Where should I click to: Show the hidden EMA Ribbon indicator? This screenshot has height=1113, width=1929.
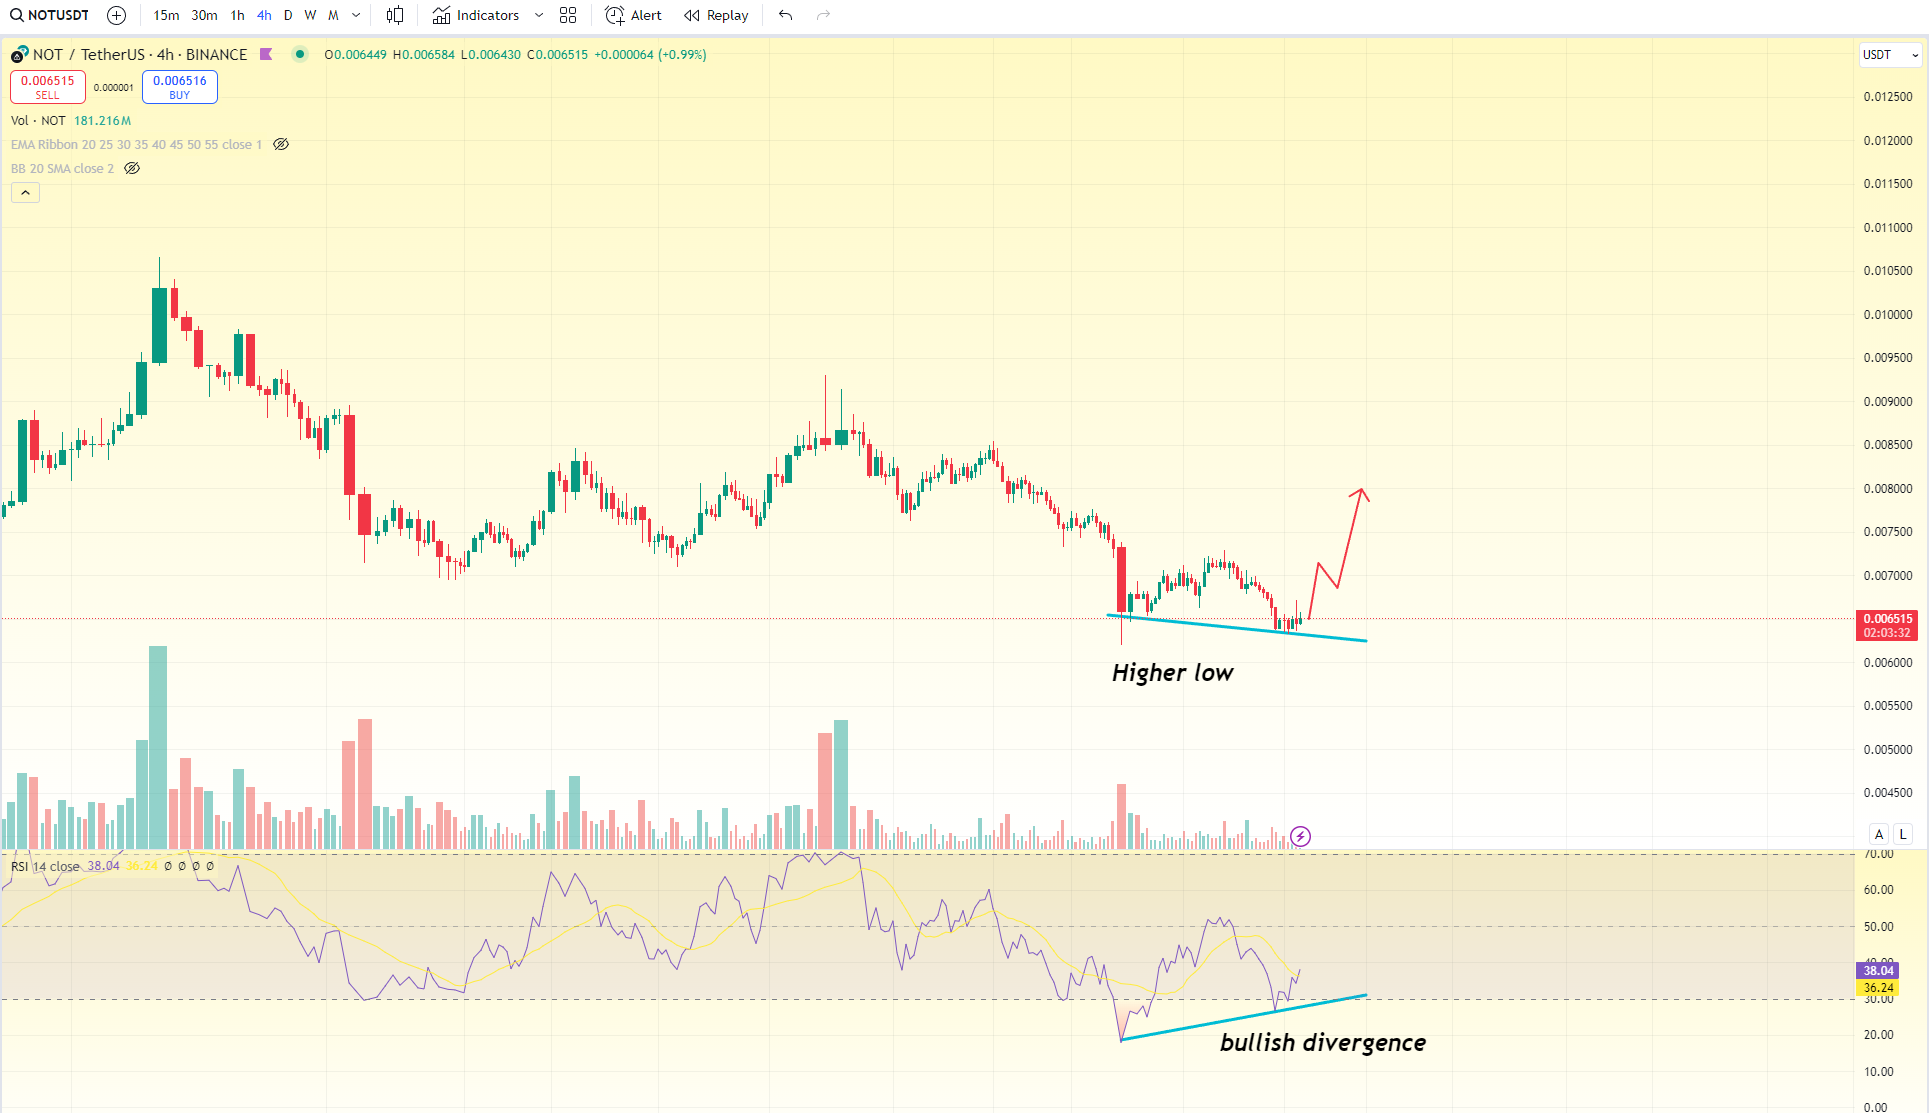pyautogui.click(x=281, y=144)
